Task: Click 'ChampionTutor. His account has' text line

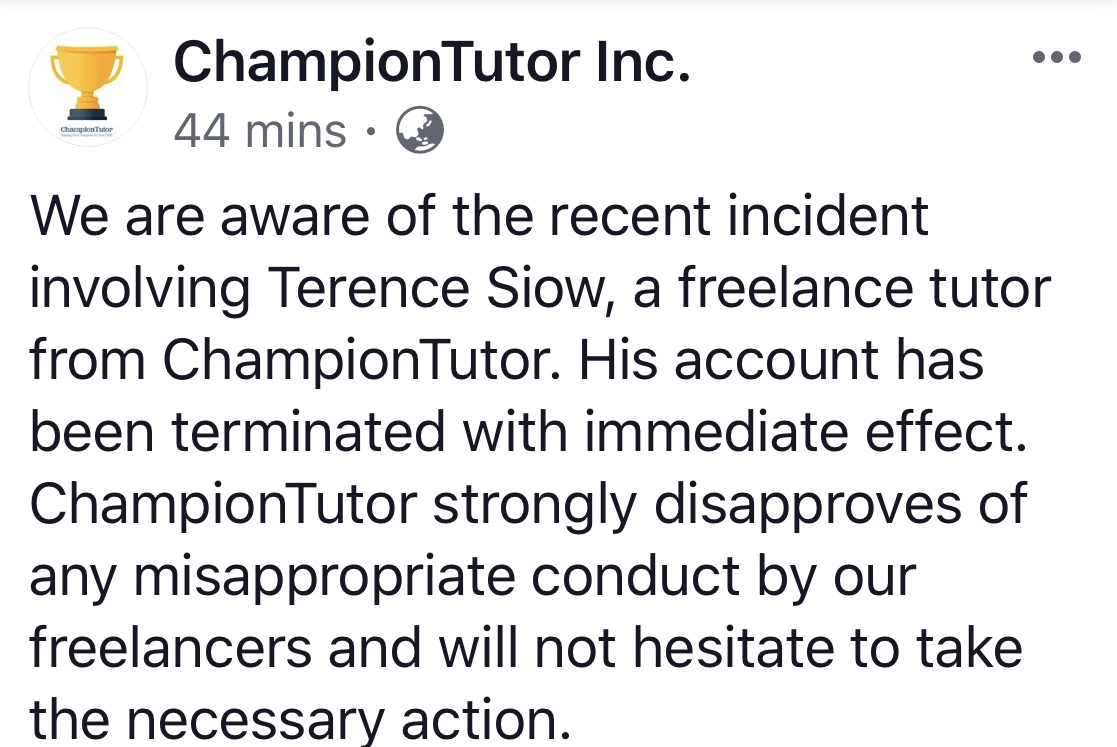Action: coord(573,360)
